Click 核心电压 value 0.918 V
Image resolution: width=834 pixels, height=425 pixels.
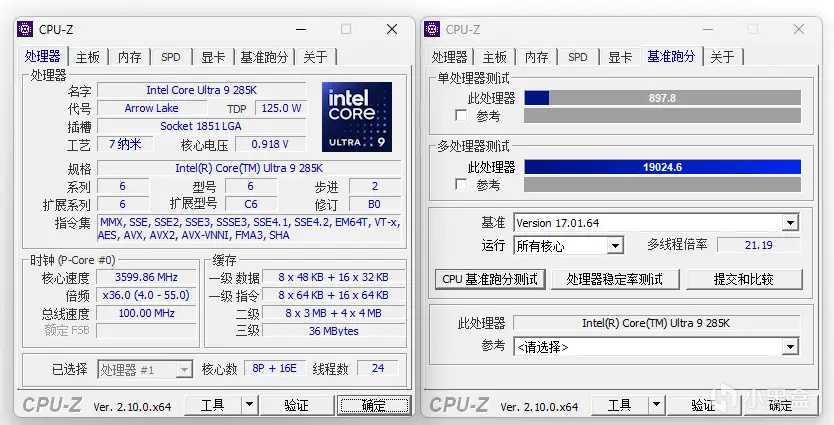click(271, 144)
